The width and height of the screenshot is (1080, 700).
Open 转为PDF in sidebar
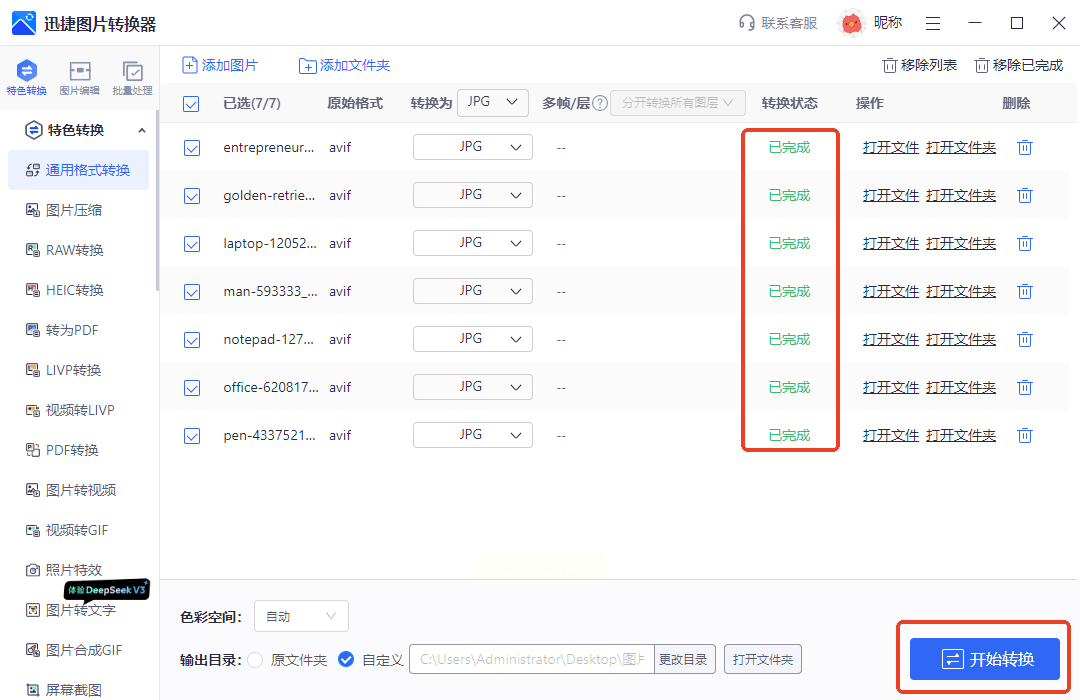[x=62, y=330]
